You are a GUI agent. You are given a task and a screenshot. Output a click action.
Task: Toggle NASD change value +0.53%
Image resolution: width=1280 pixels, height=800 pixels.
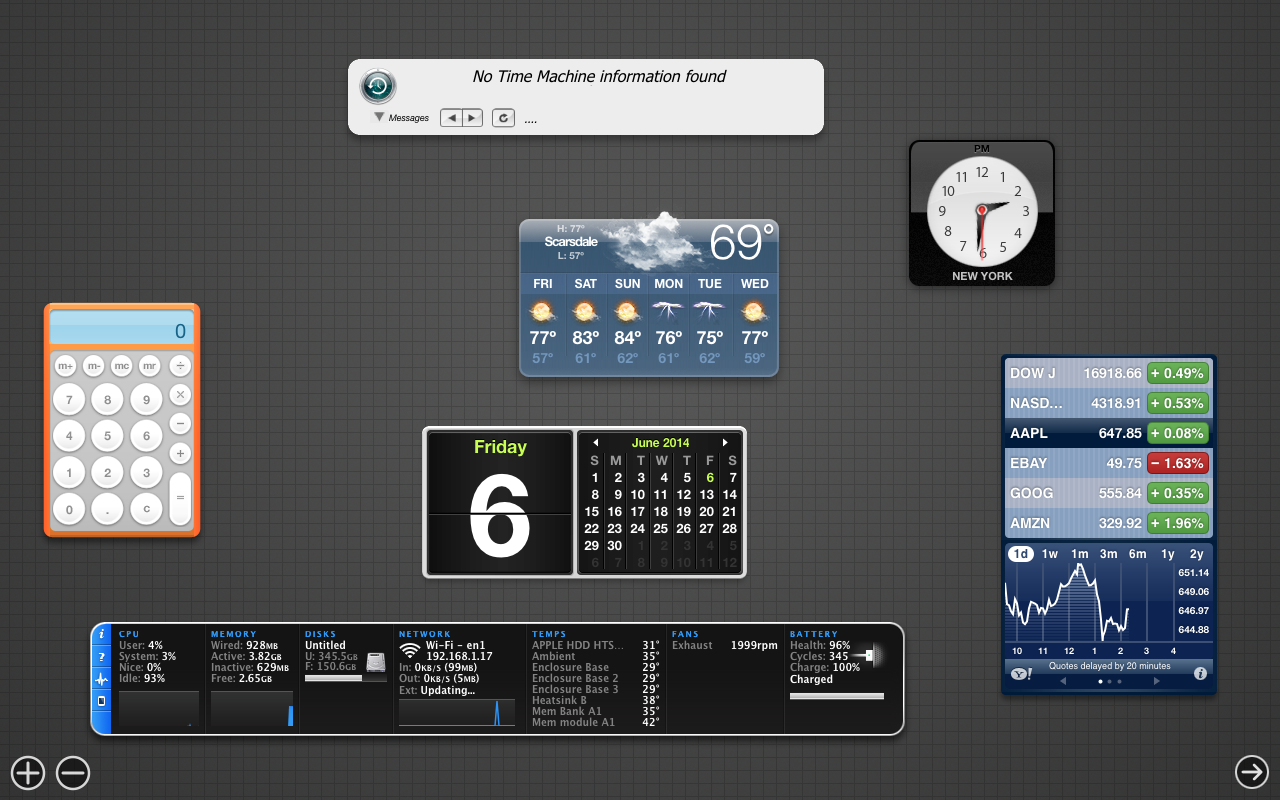pyautogui.click(x=1178, y=403)
